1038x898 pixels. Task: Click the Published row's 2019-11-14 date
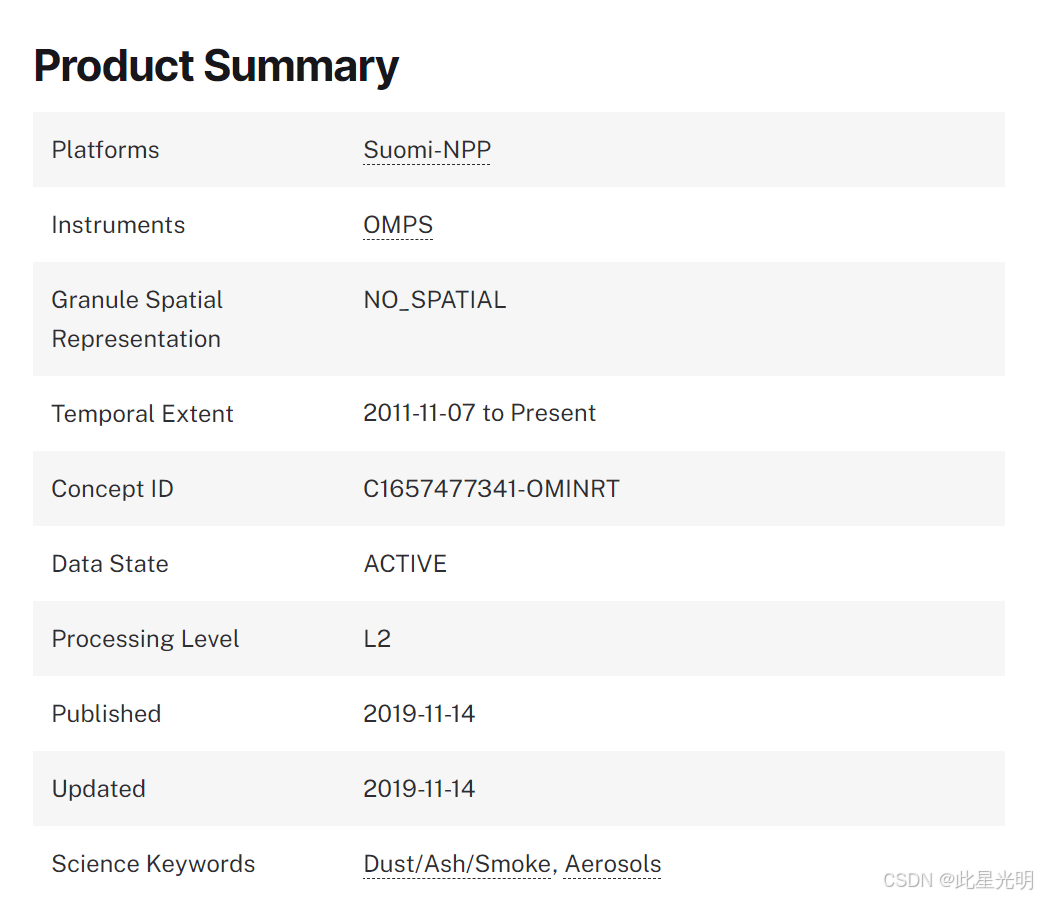tap(419, 714)
